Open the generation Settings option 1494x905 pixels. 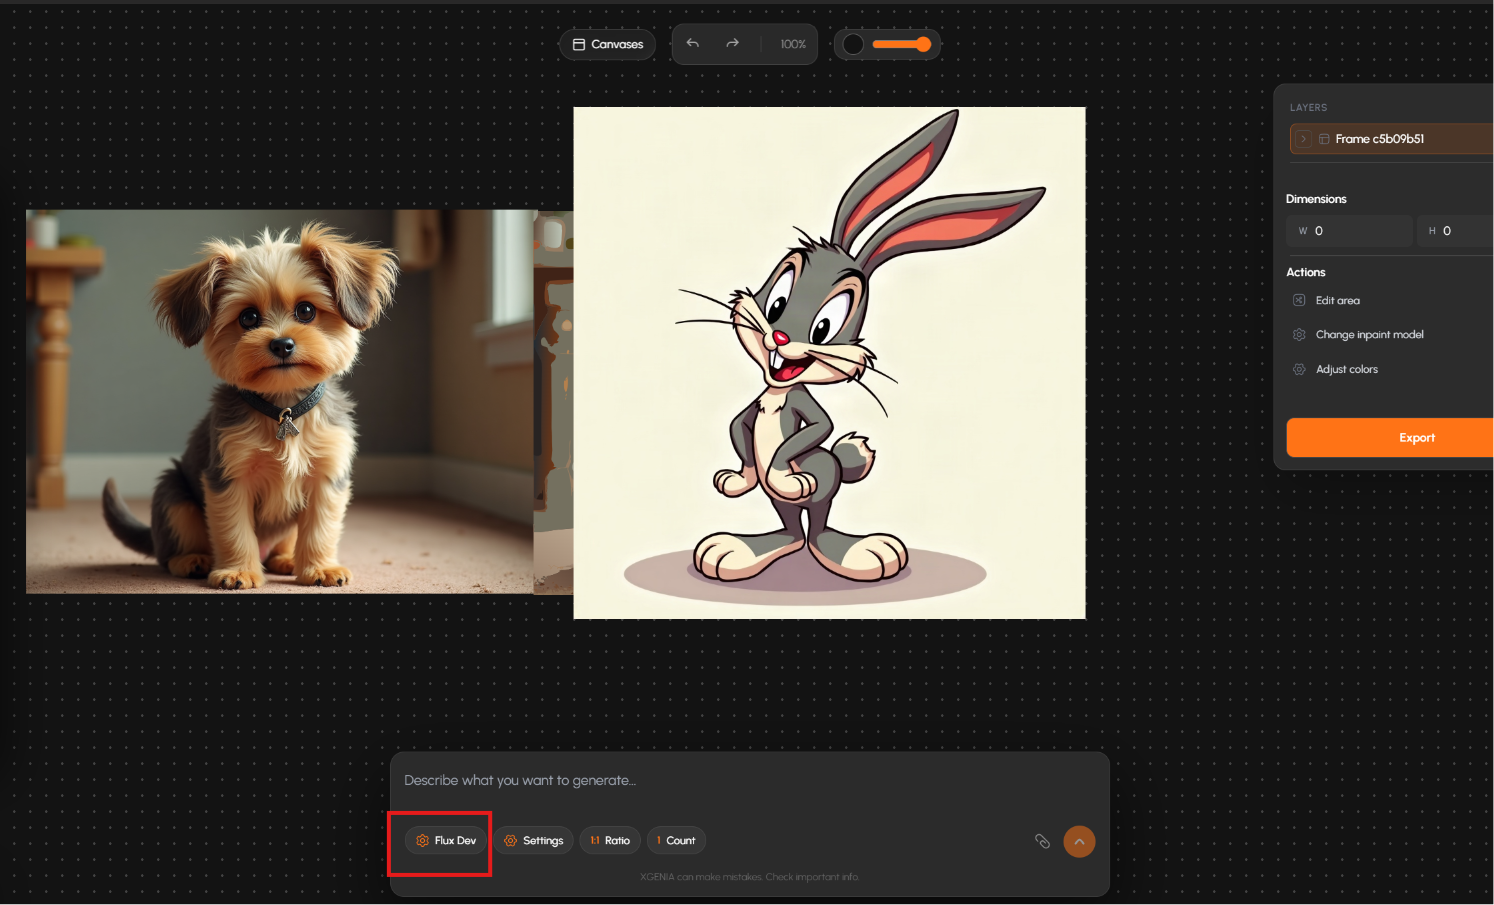533,841
